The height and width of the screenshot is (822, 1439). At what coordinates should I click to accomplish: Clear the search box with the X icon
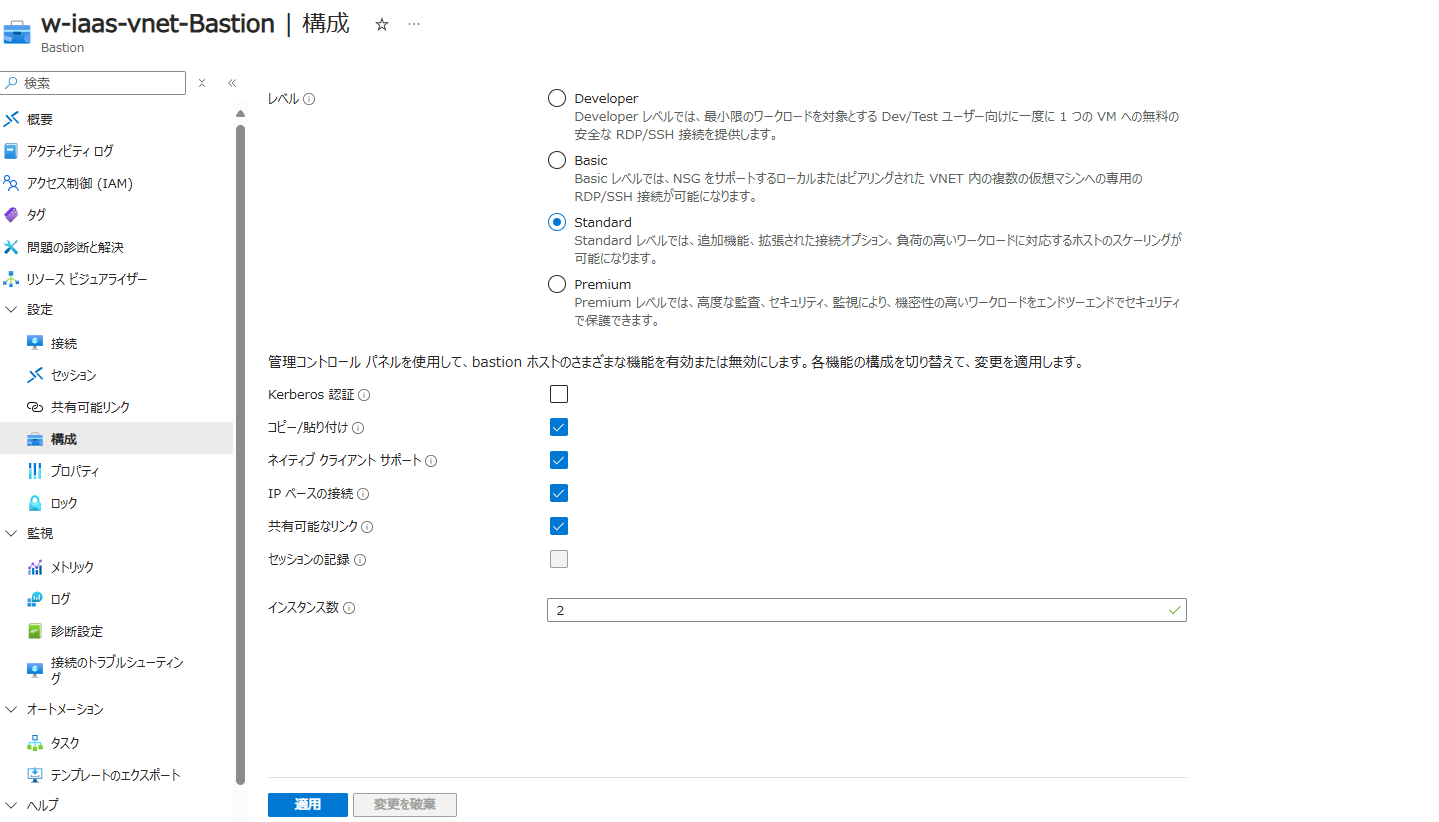tap(201, 83)
